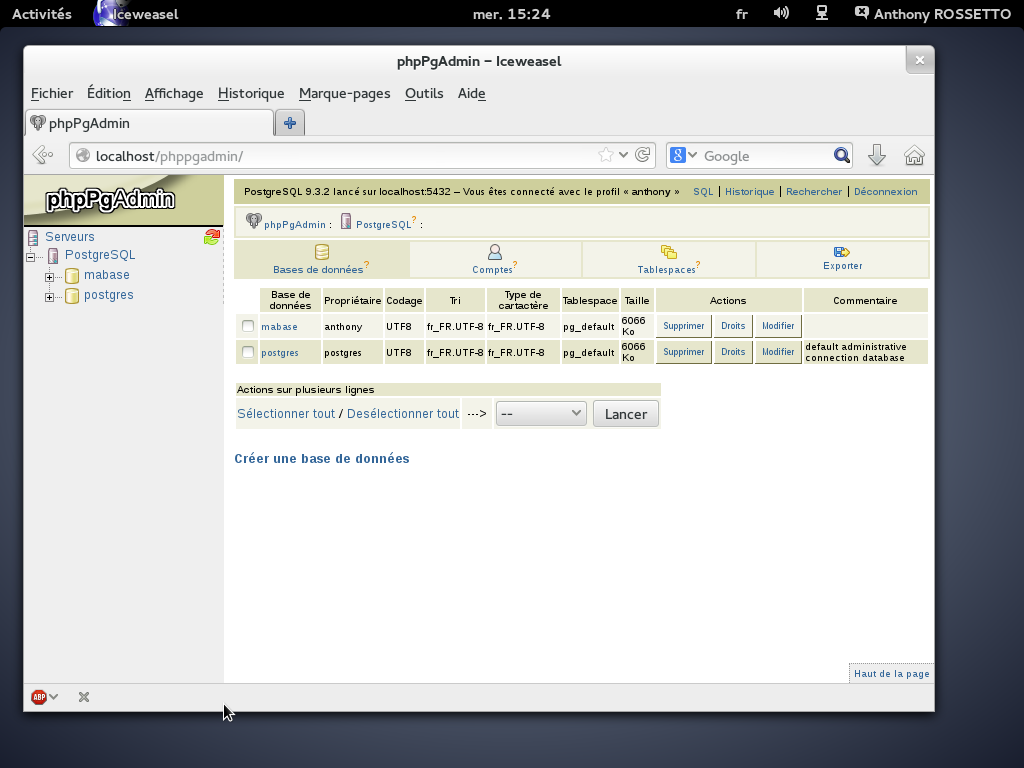This screenshot has width=1024, height=768.
Task: Click the Serveurs icon in the tree
Action: [33, 237]
